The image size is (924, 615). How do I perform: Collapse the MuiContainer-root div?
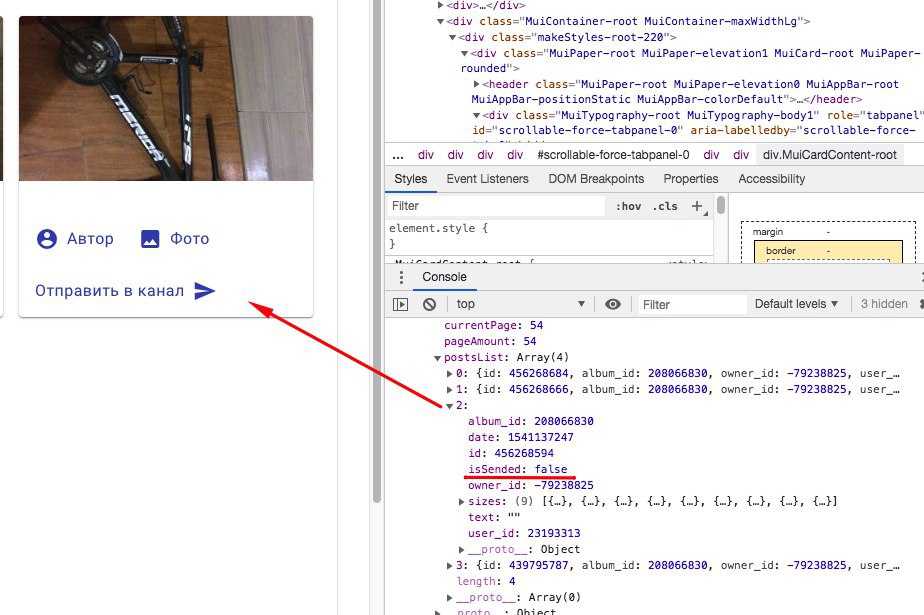pos(440,21)
